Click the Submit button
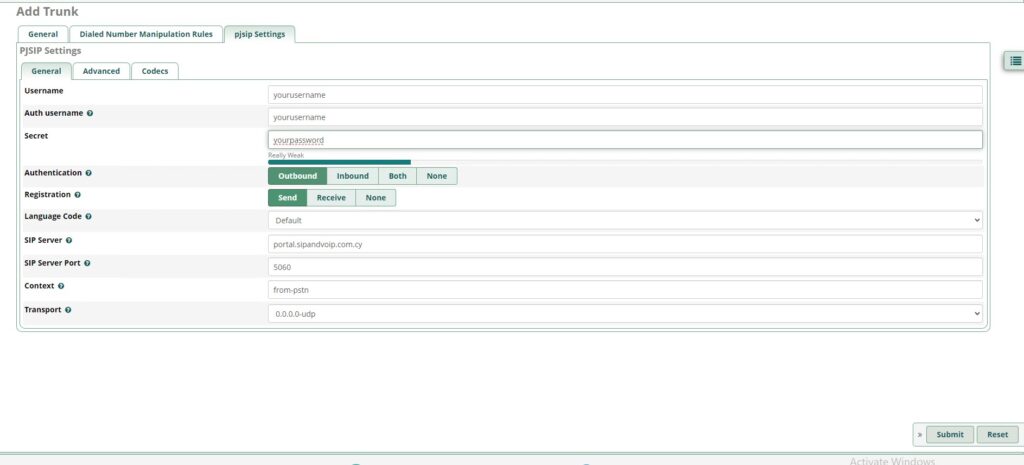This screenshot has width=1024, height=465. point(950,435)
